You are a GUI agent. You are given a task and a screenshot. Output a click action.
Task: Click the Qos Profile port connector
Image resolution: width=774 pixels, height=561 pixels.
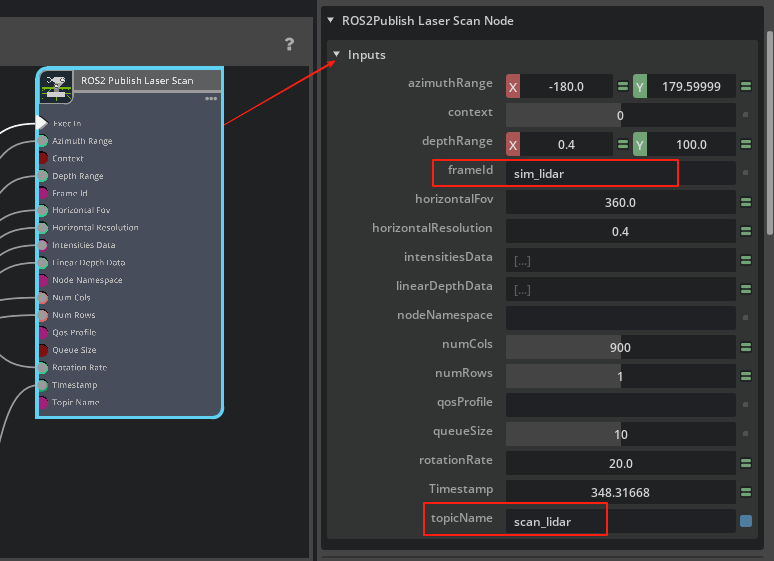tap(43, 332)
